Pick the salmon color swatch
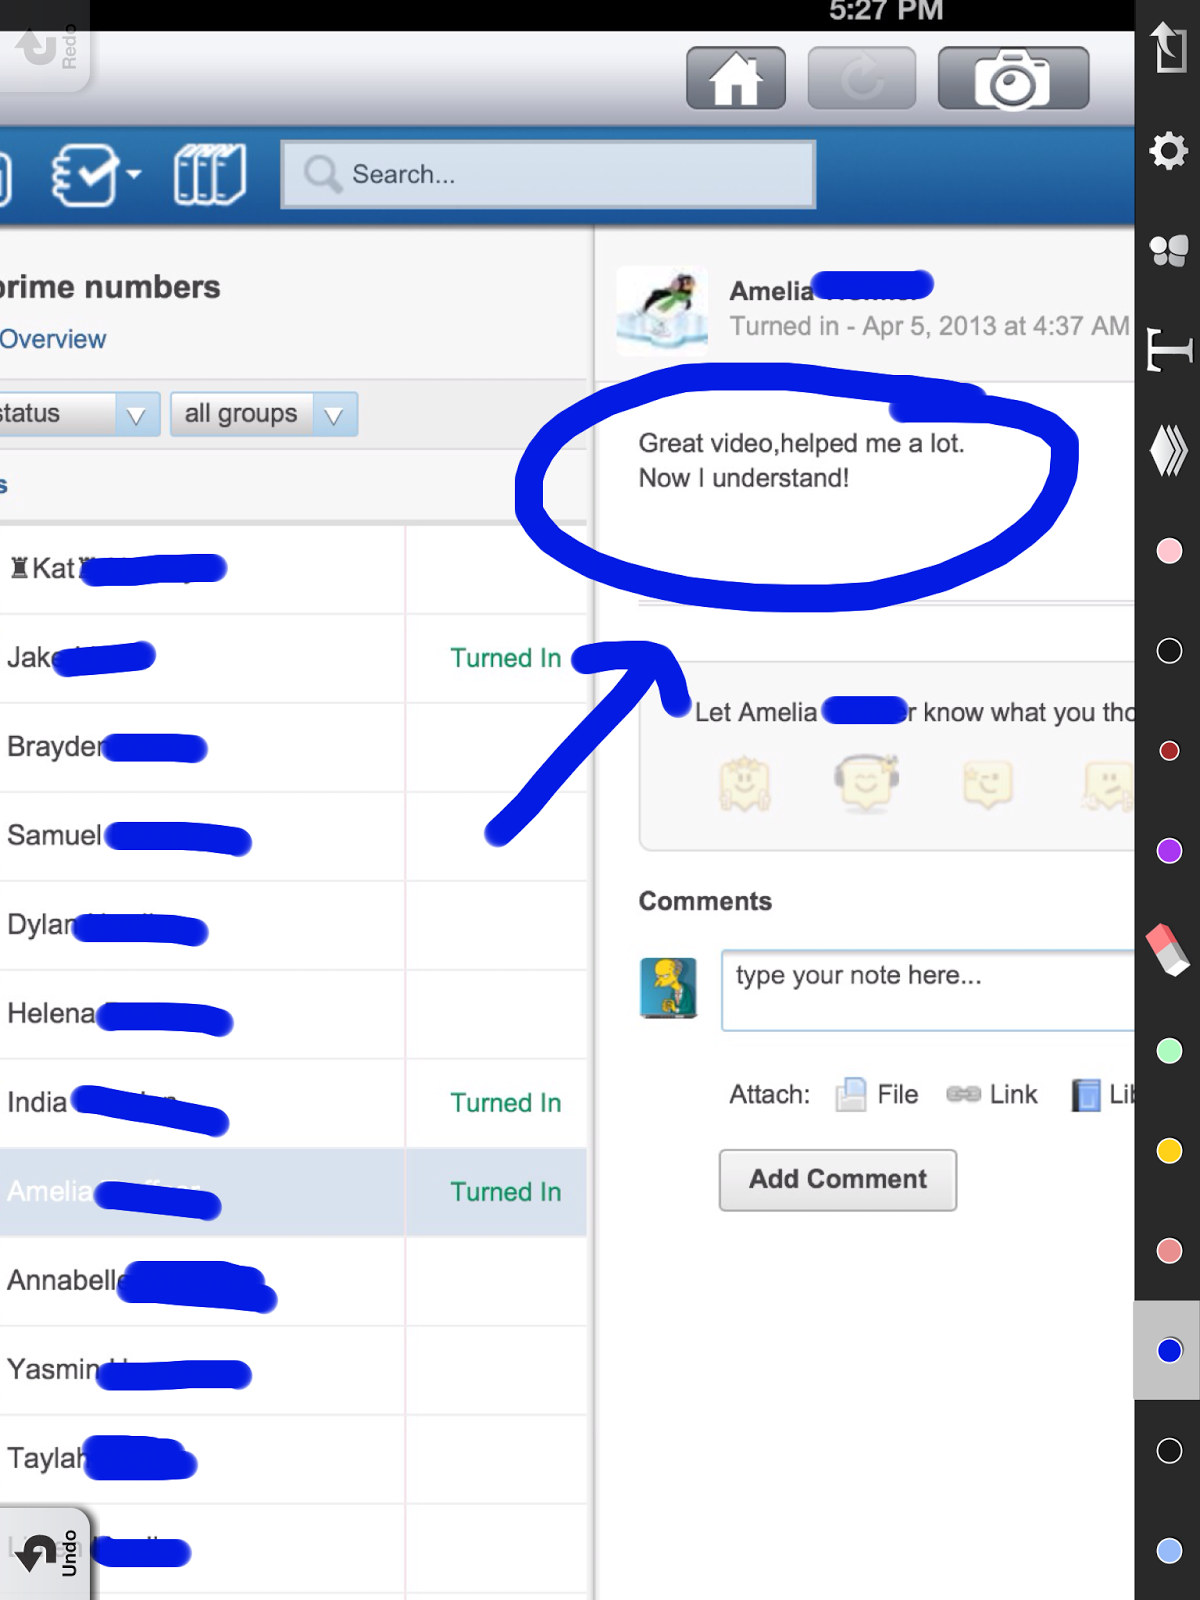Screen dimensions: 1200x1600 coord(1168,1251)
